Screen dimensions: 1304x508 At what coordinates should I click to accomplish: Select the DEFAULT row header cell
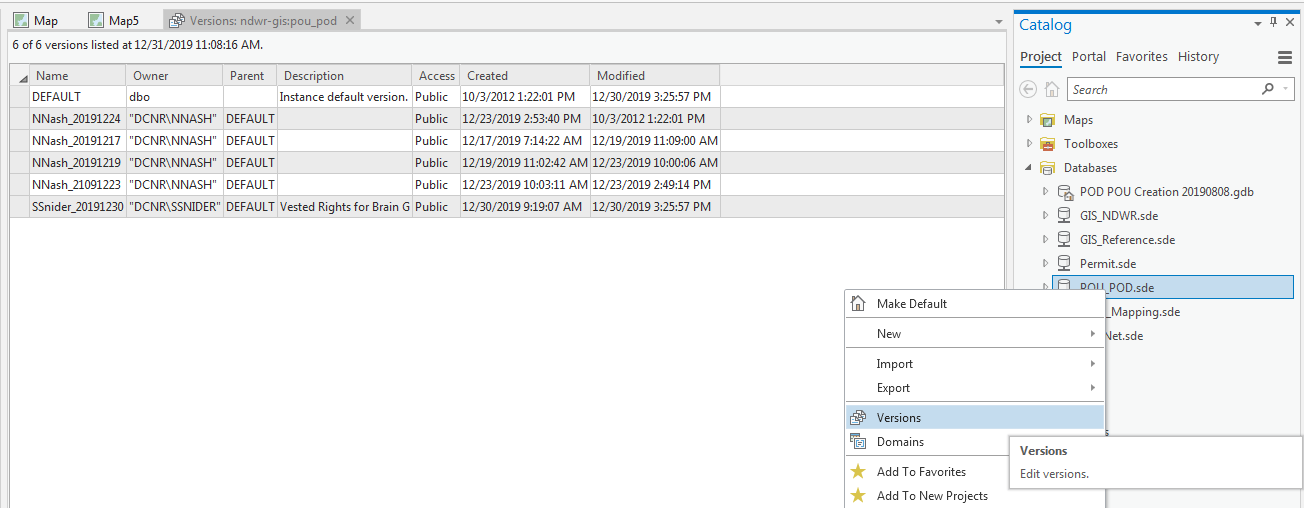(x=20, y=97)
